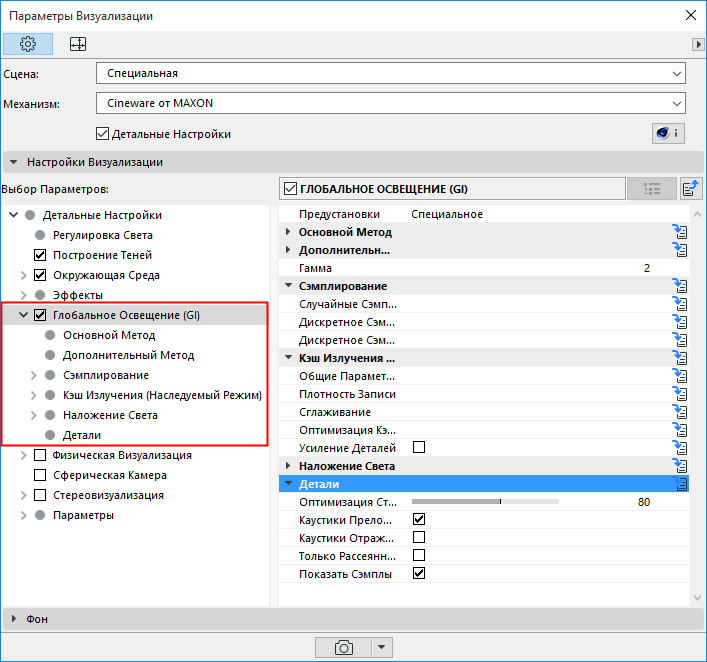707x662 pixels.
Task: Click the link icon in Основной Метод row
Action: tap(680, 232)
